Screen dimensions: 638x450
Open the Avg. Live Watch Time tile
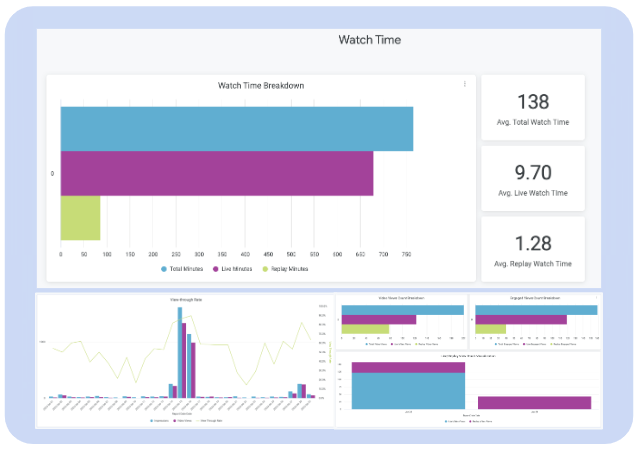click(532, 178)
